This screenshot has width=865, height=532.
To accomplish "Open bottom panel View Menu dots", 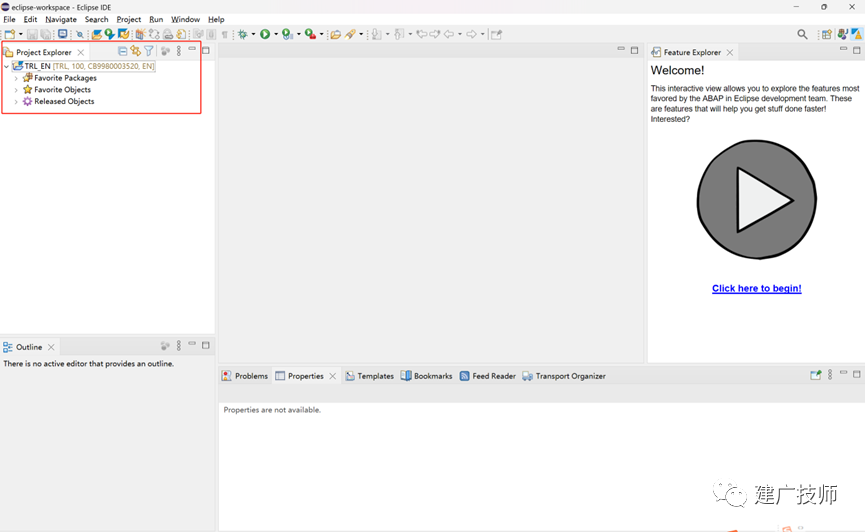I will pos(830,375).
